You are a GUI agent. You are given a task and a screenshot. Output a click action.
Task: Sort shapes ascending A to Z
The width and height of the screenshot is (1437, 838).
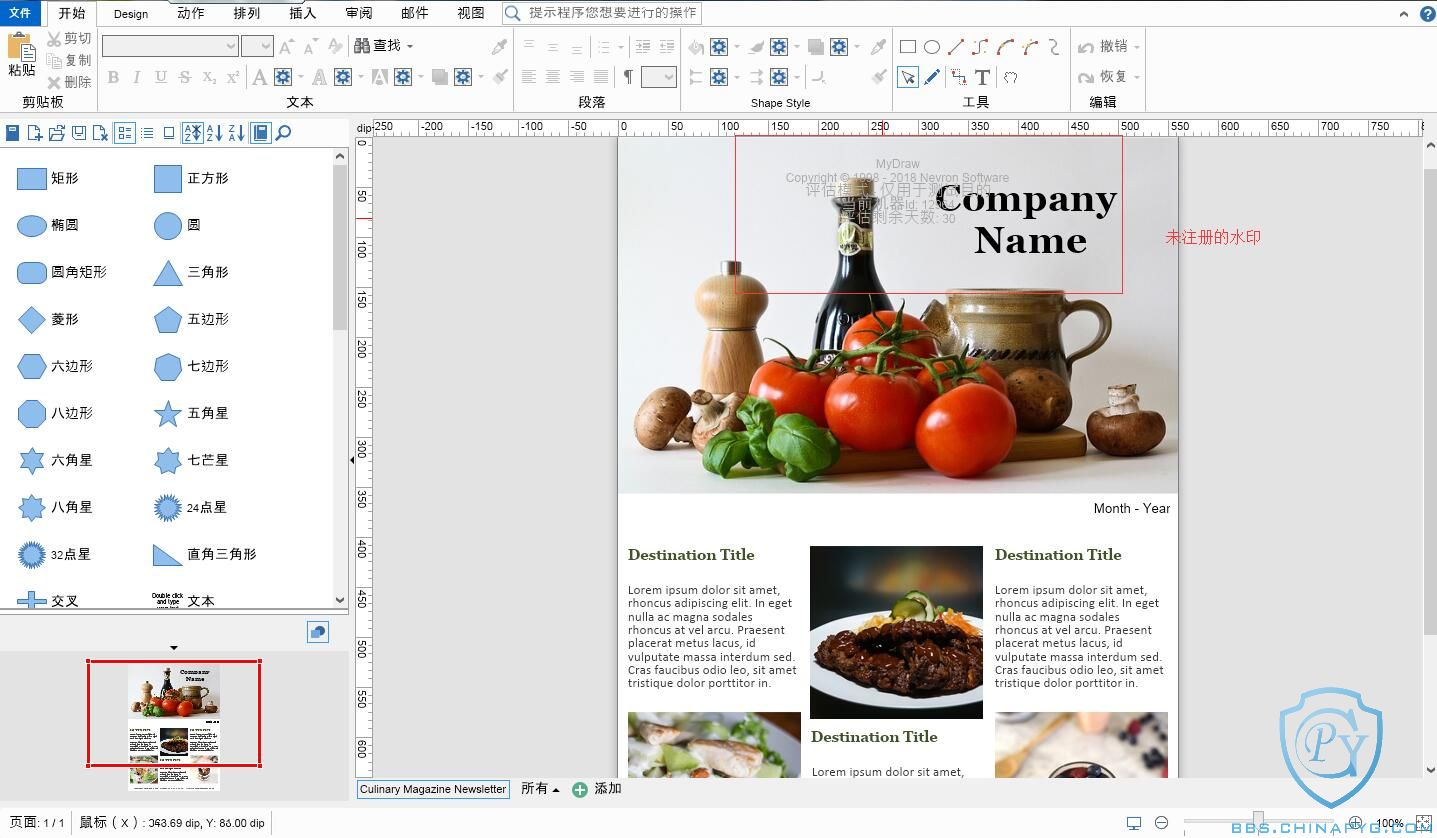[215, 133]
